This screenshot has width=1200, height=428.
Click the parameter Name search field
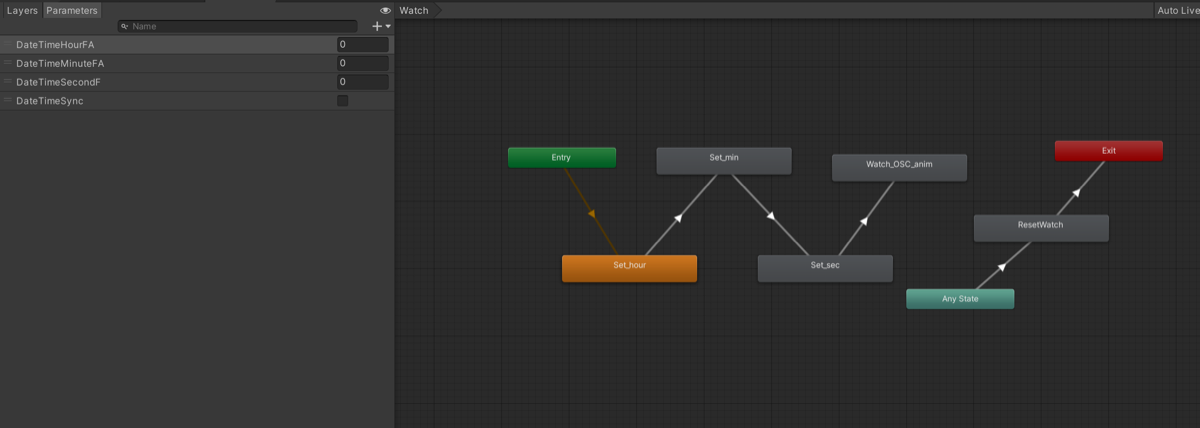[237, 26]
